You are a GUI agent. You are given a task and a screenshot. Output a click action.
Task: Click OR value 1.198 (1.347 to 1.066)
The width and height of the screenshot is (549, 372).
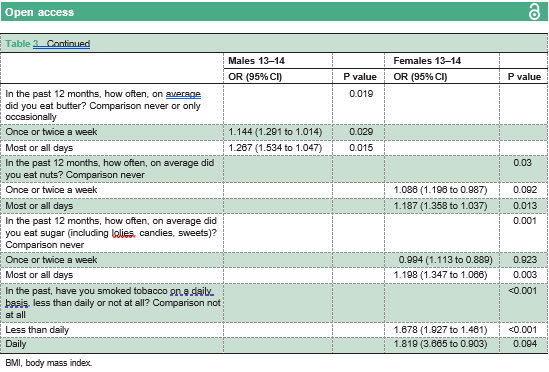click(x=440, y=275)
